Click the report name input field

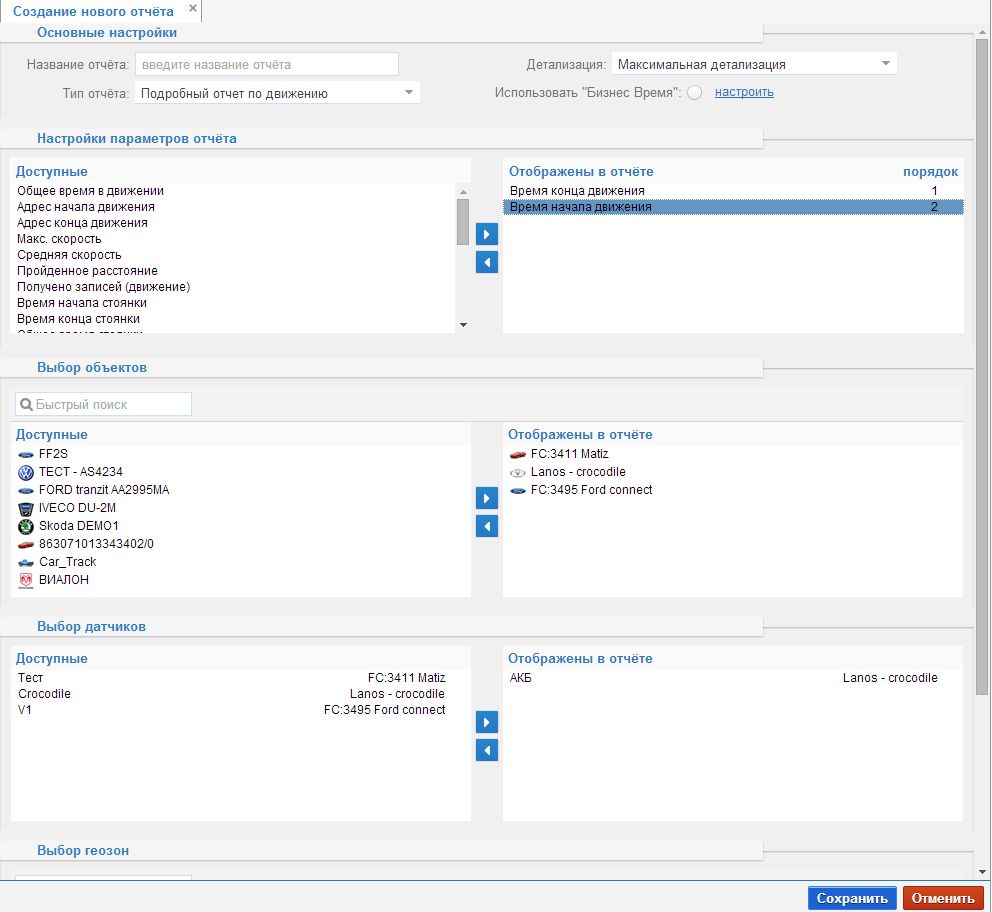[267, 65]
